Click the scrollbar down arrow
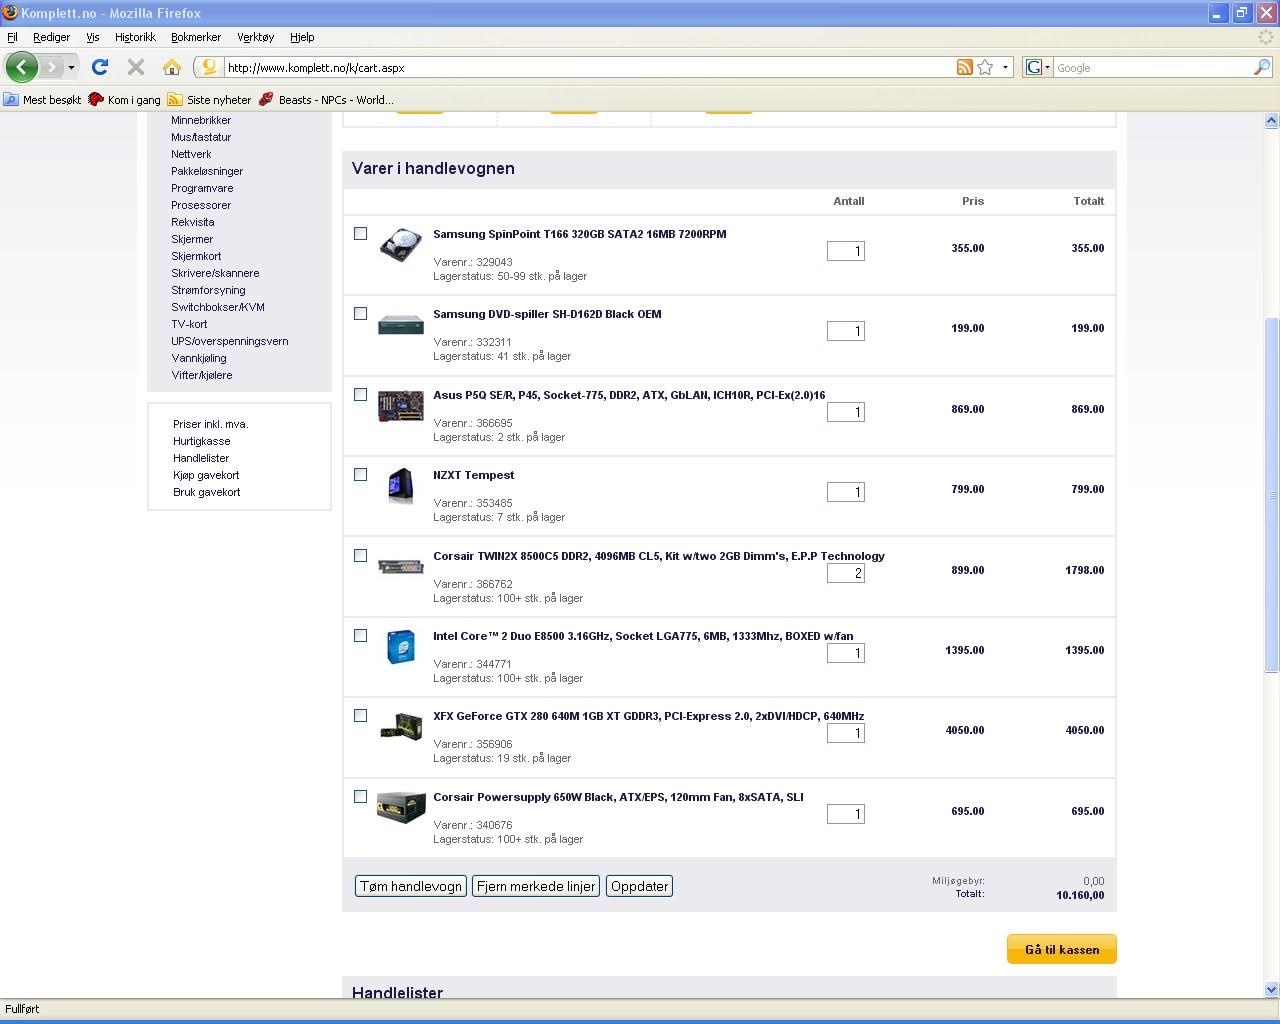The width and height of the screenshot is (1280, 1024). pos(1272,989)
